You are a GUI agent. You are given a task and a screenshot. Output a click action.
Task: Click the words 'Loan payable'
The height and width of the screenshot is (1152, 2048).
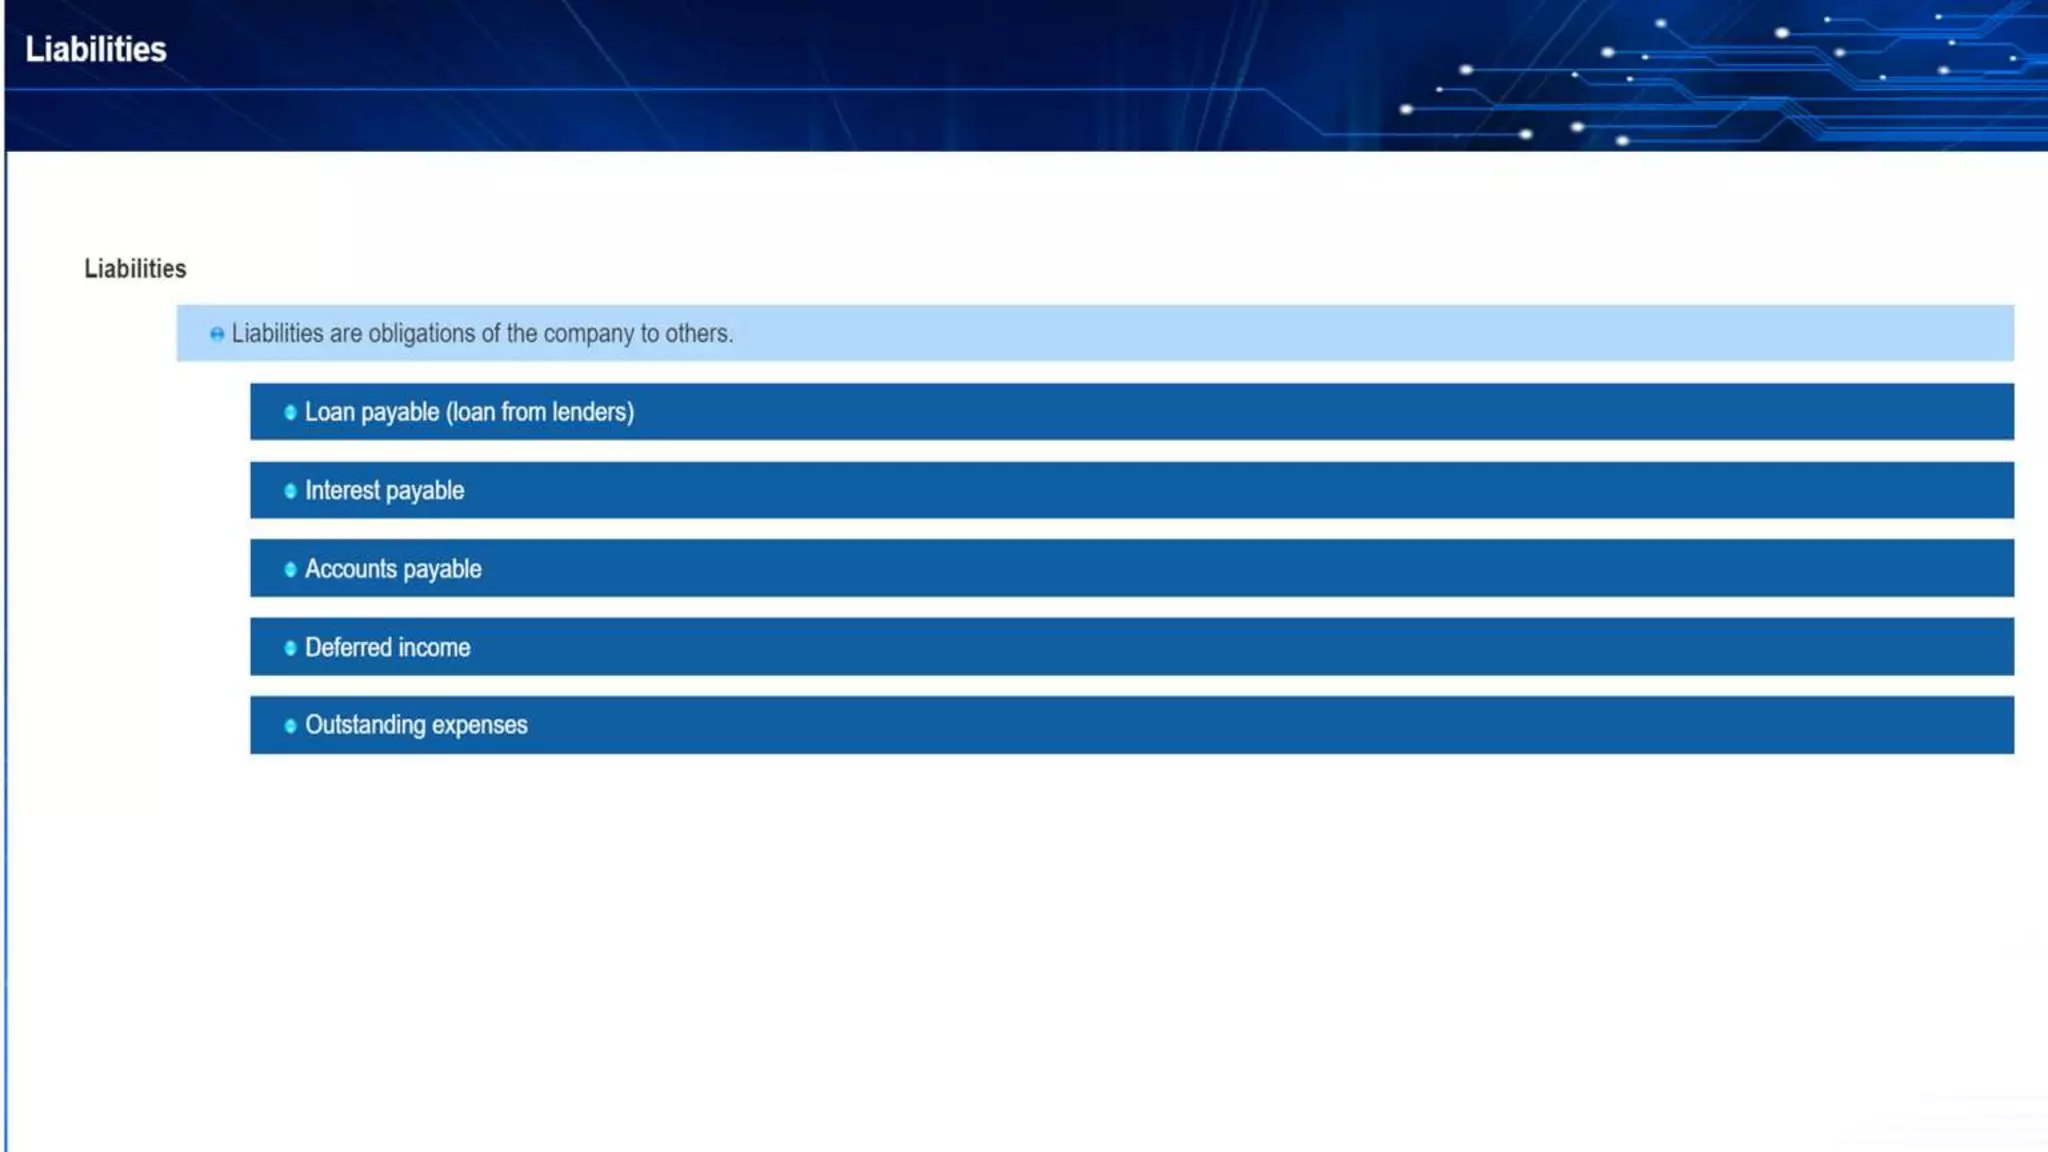[x=371, y=412]
